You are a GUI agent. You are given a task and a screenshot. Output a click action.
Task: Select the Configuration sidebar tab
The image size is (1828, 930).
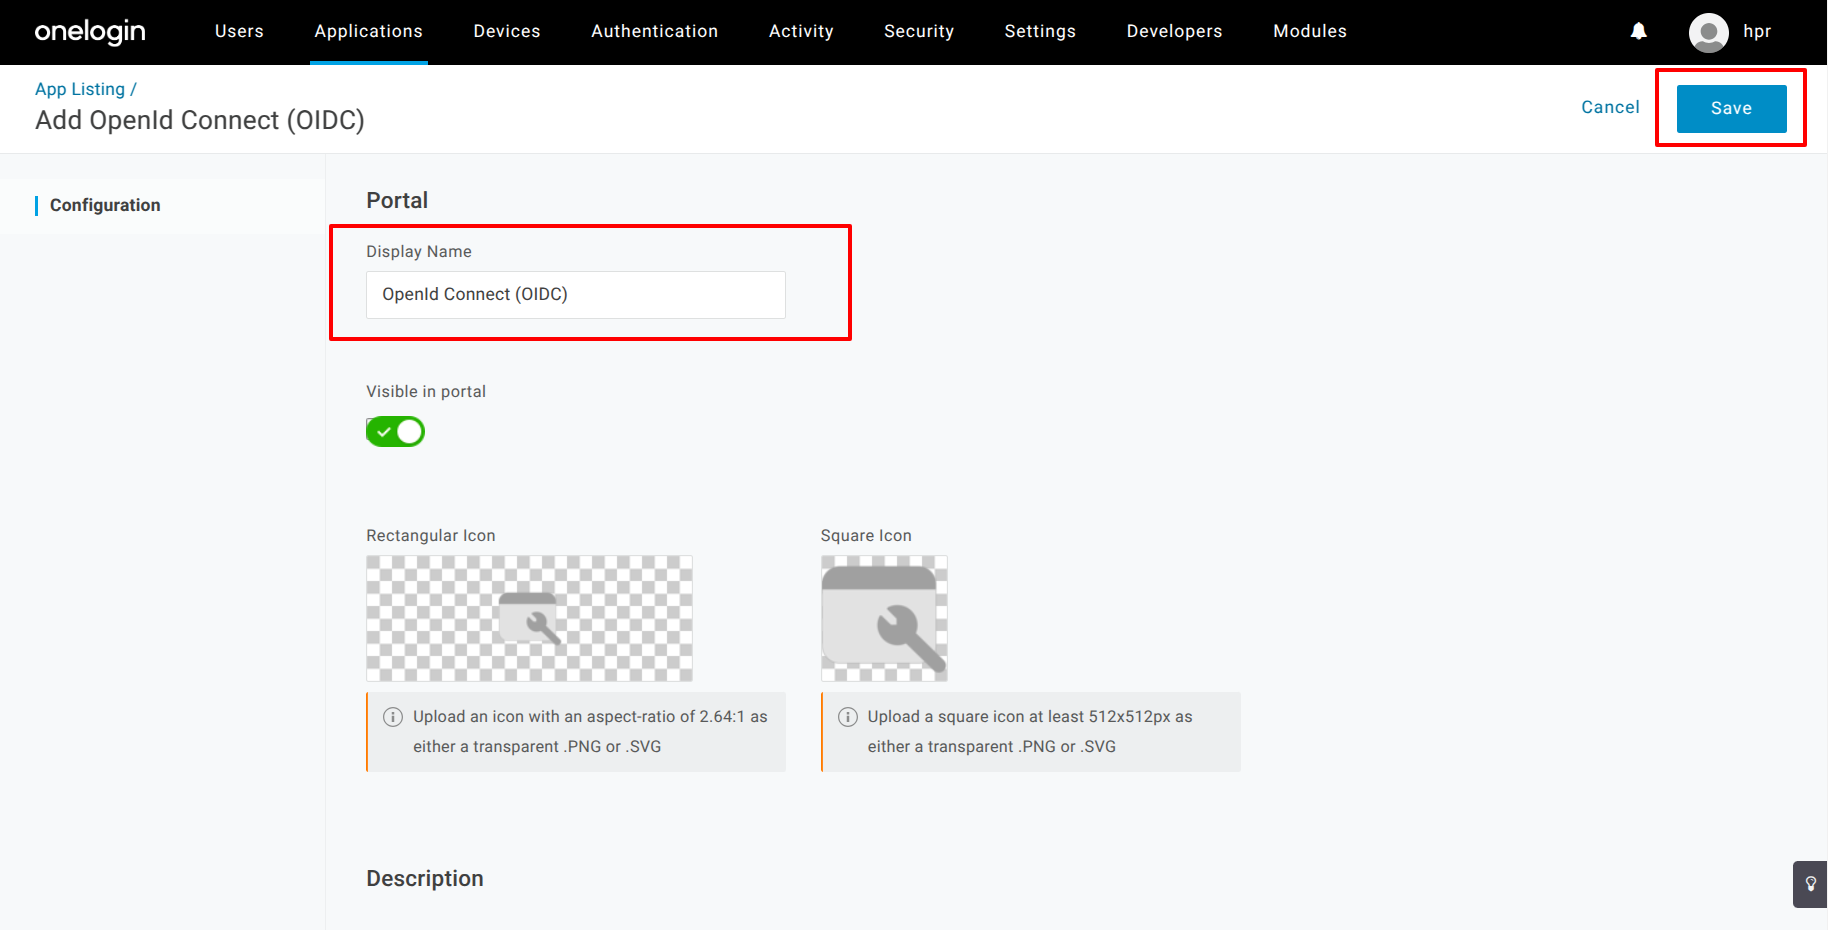(x=105, y=205)
